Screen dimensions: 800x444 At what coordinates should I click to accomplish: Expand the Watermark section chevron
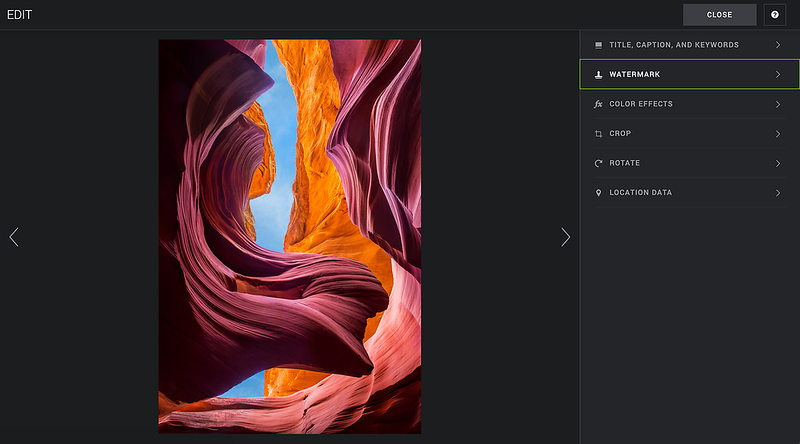tap(778, 75)
